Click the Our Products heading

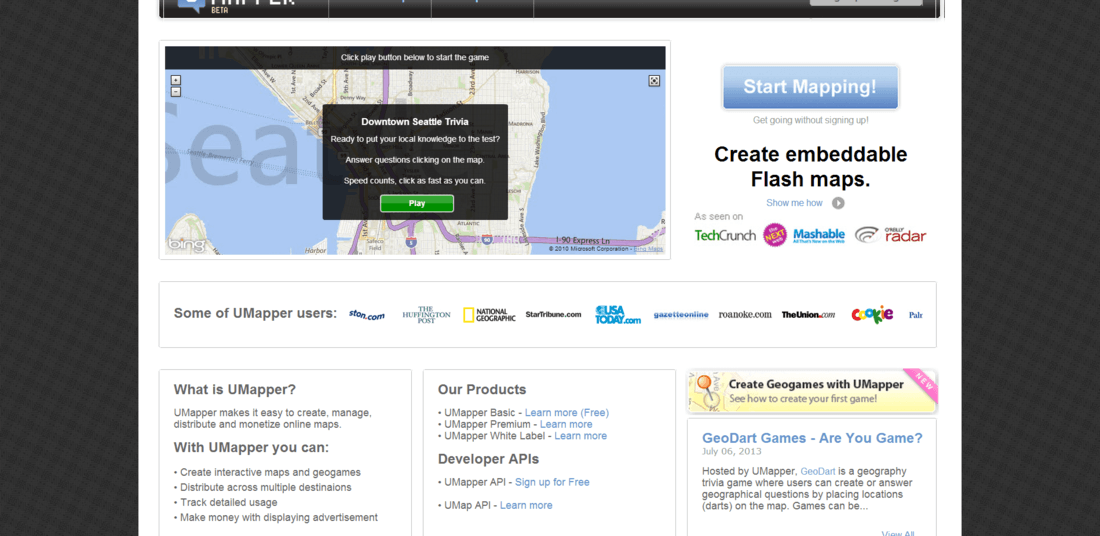tap(482, 389)
